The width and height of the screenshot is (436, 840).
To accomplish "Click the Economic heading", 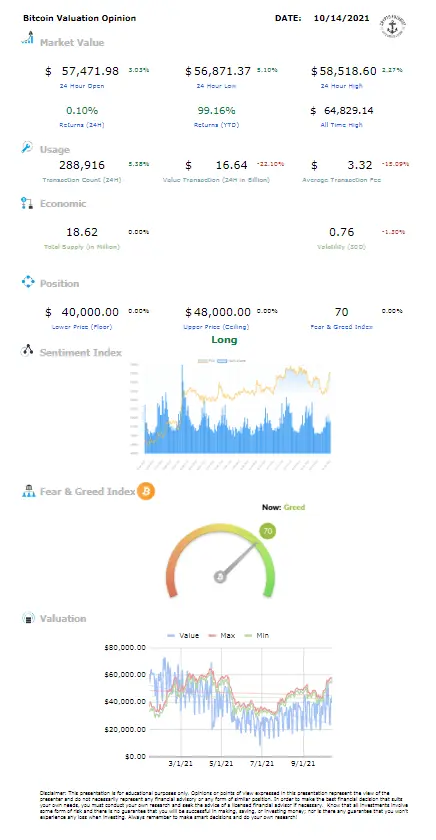I will point(63,204).
